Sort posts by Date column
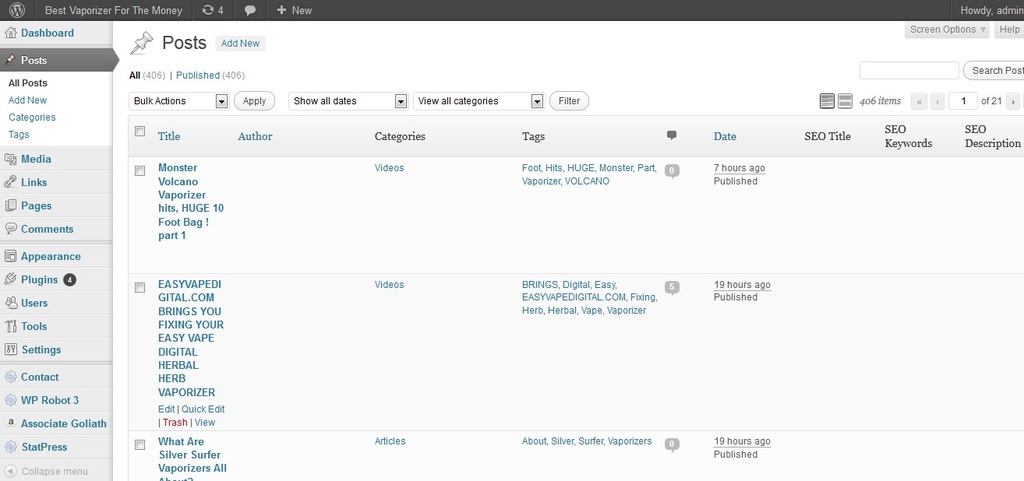This screenshot has width=1024, height=481. [725, 136]
